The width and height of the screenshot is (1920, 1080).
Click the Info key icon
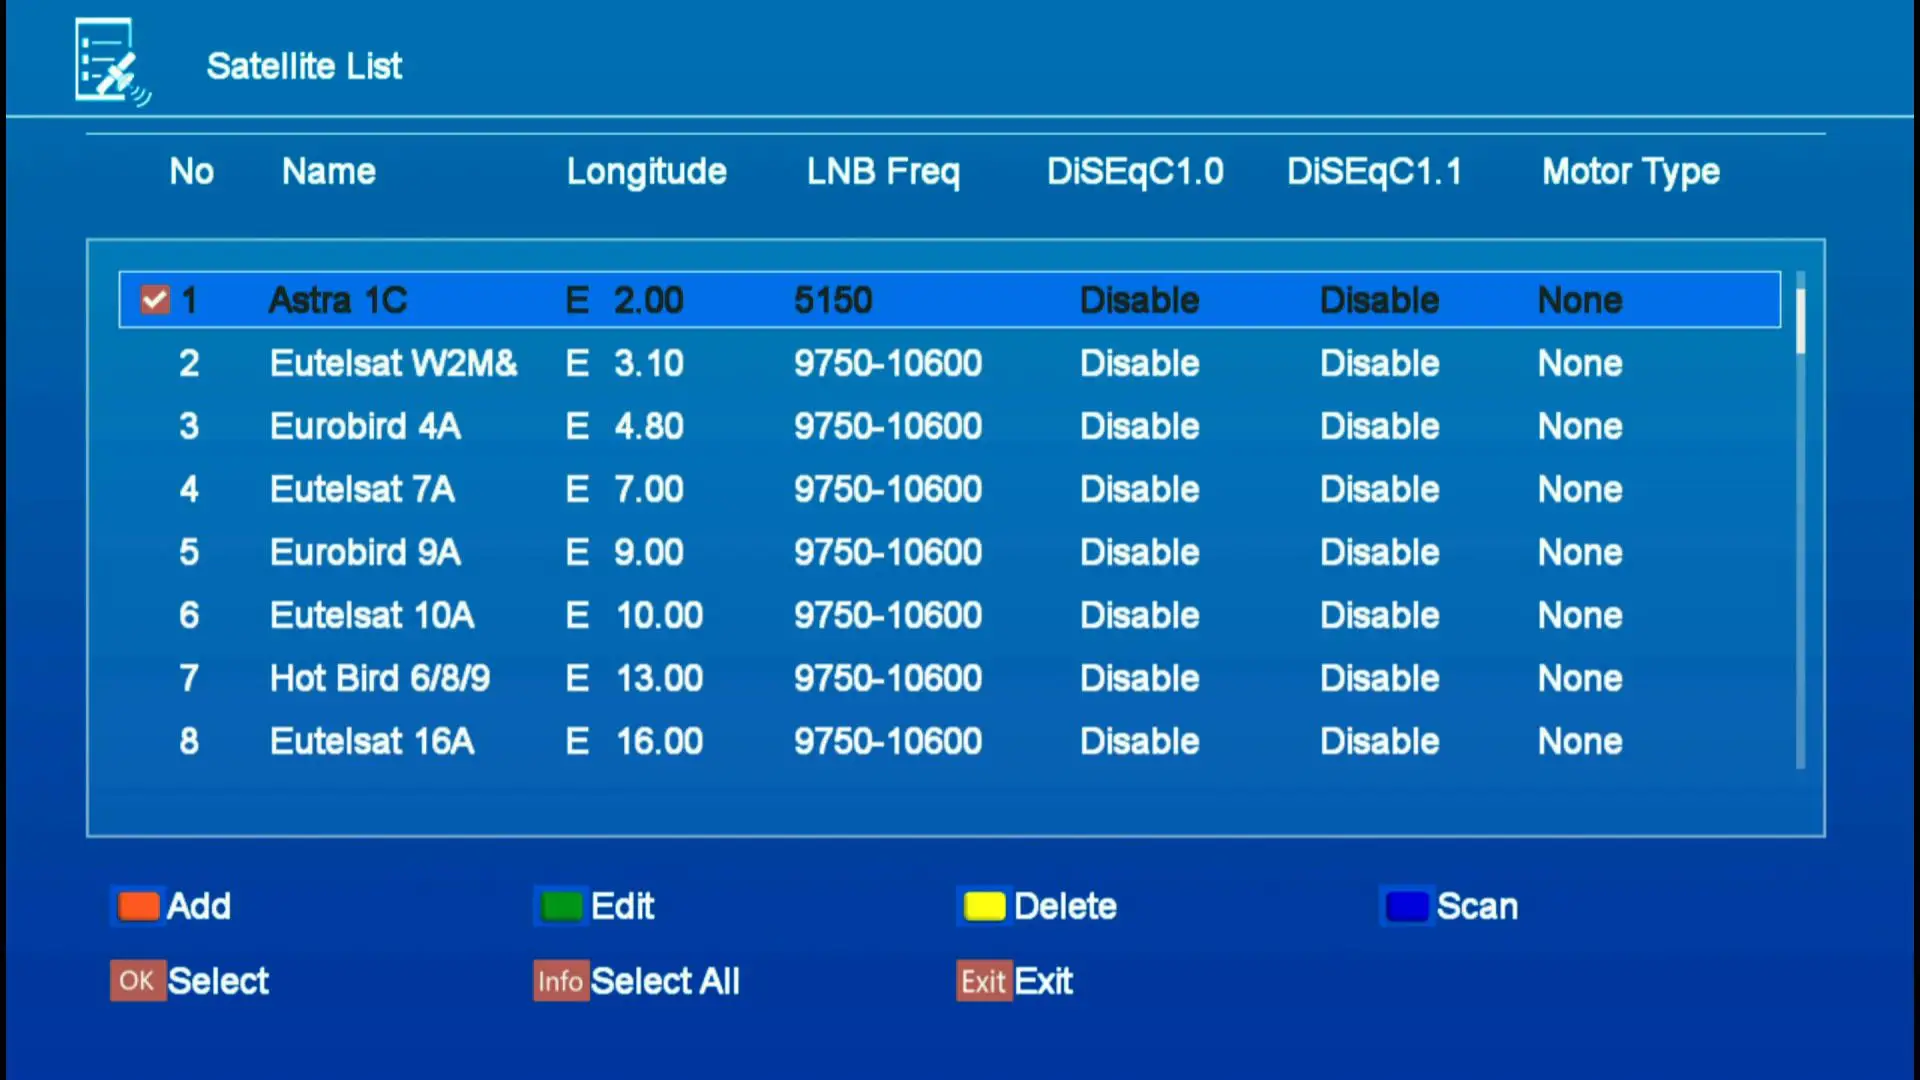(x=560, y=981)
